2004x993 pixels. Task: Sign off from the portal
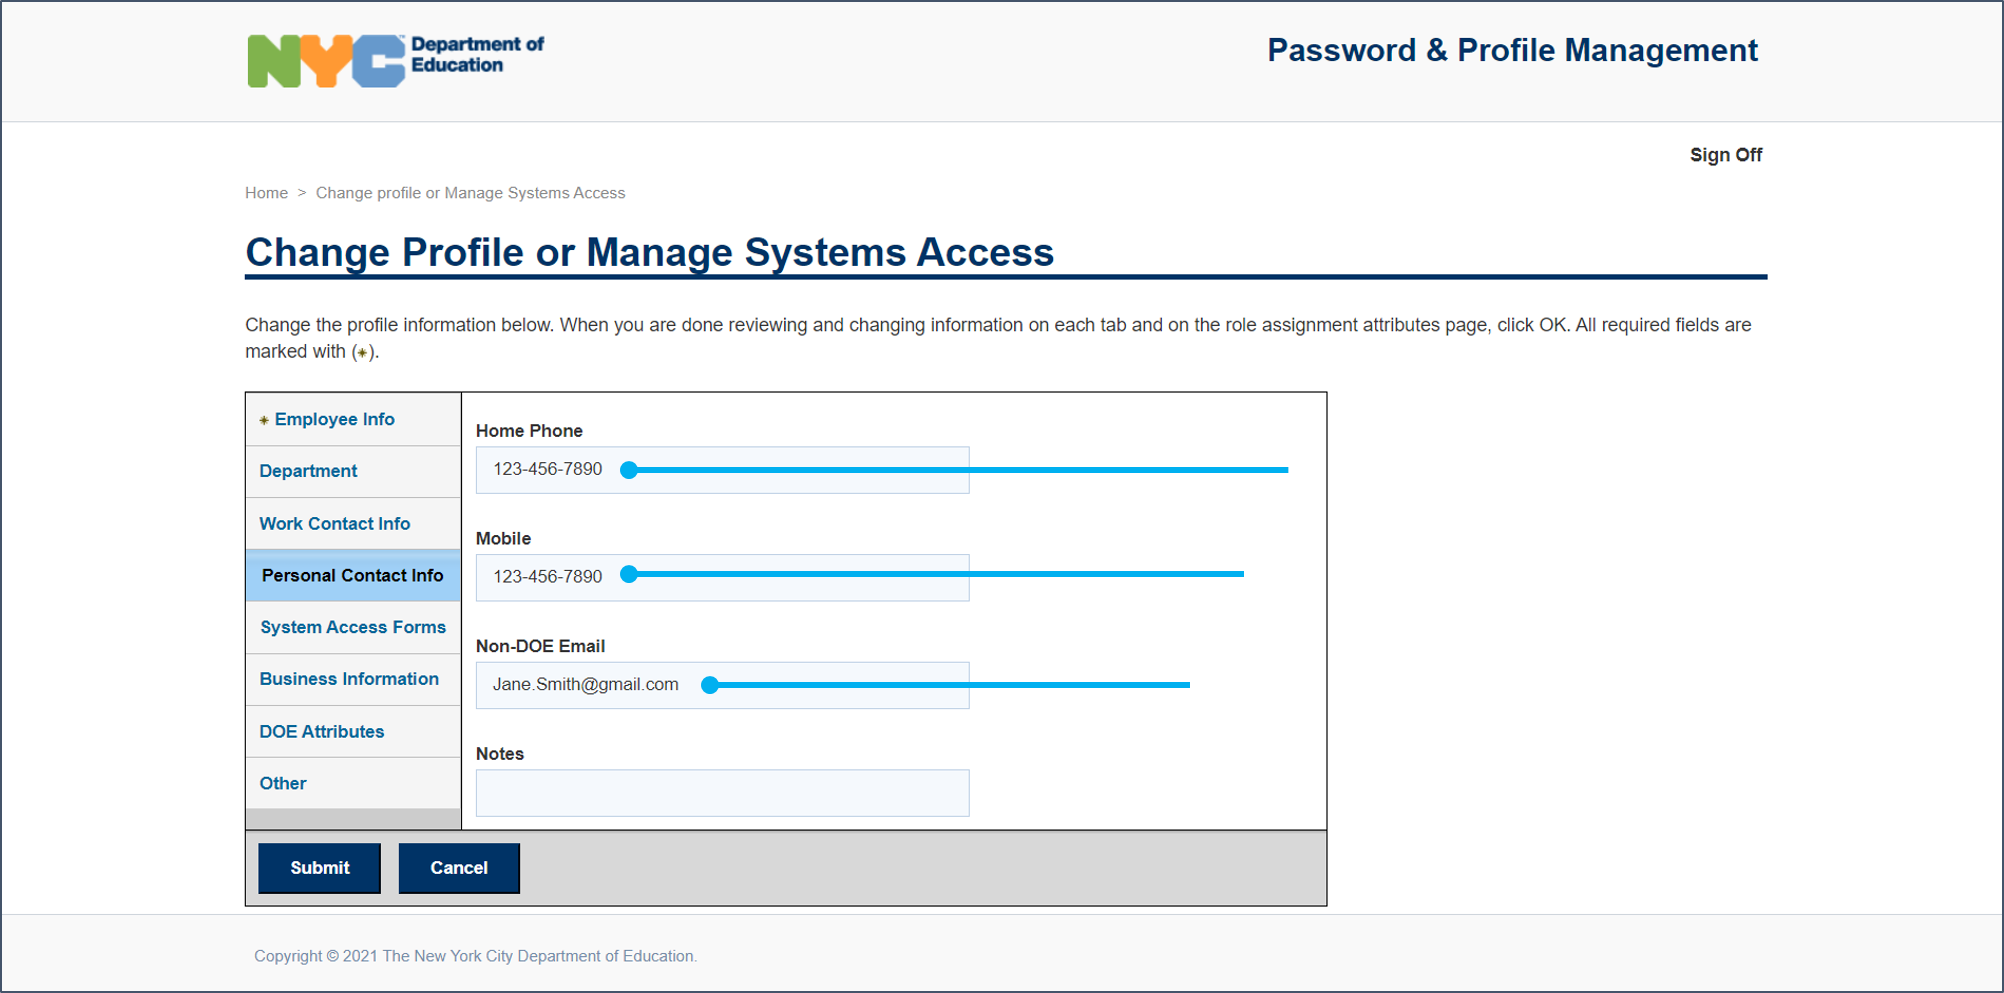click(x=1725, y=155)
